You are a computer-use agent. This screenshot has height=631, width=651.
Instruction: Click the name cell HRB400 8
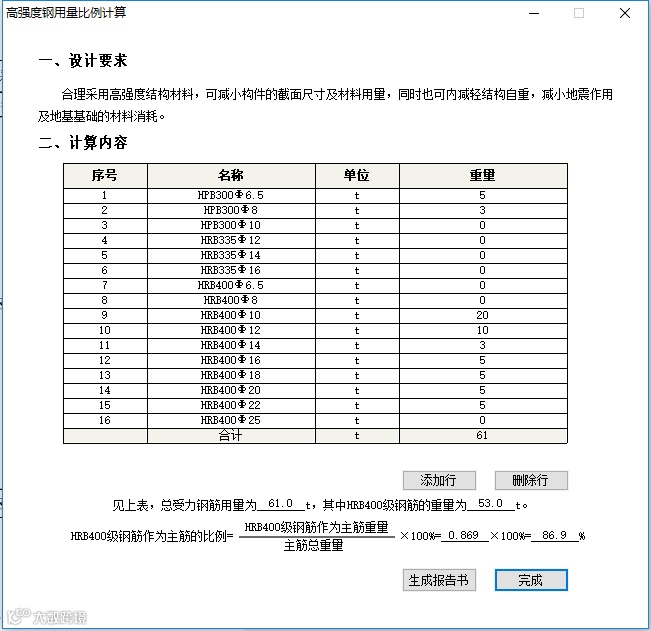[x=231, y=300]
